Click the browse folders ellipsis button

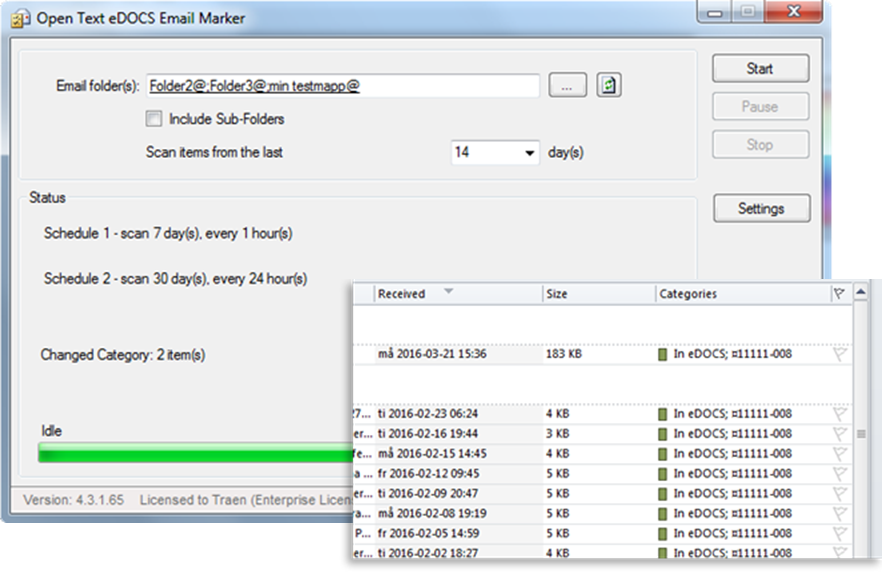pyautogui.click(x=568, y=85)
